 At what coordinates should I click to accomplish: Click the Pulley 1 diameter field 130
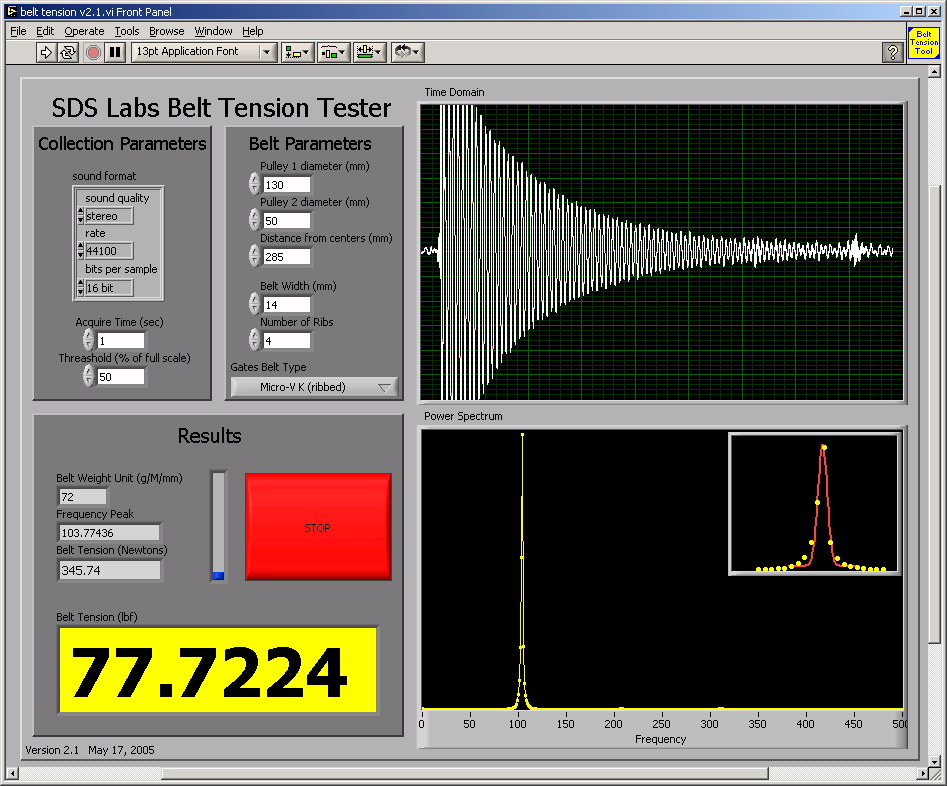(x=287, y=185)
